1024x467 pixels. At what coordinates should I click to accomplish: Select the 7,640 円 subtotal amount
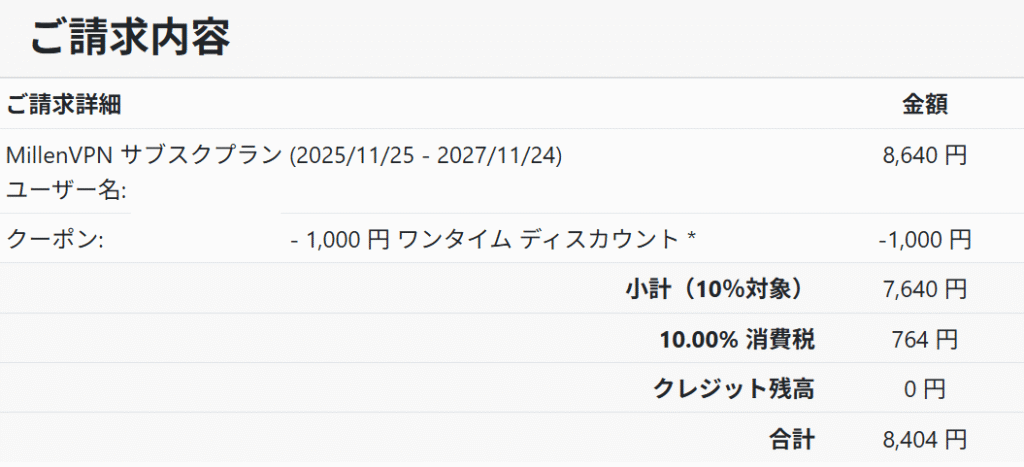pos(925,290)
